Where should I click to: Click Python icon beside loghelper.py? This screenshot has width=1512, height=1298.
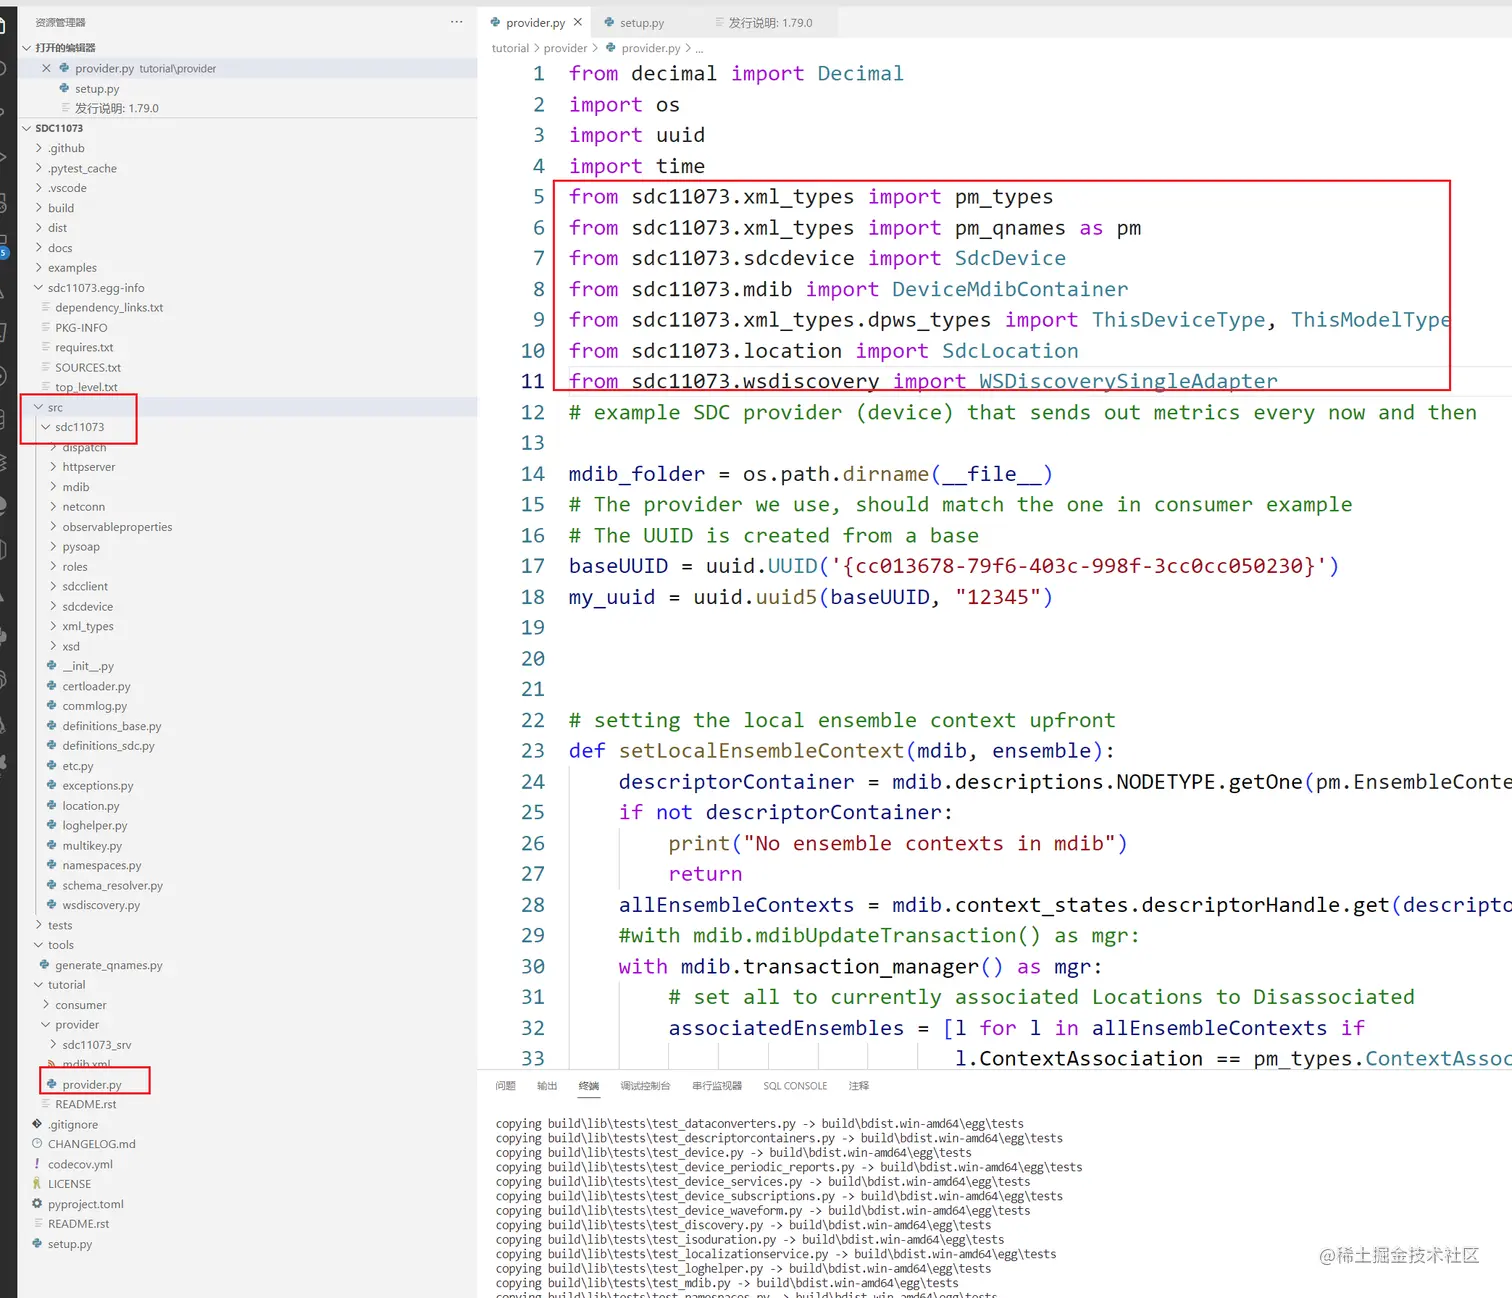(52, 826)
